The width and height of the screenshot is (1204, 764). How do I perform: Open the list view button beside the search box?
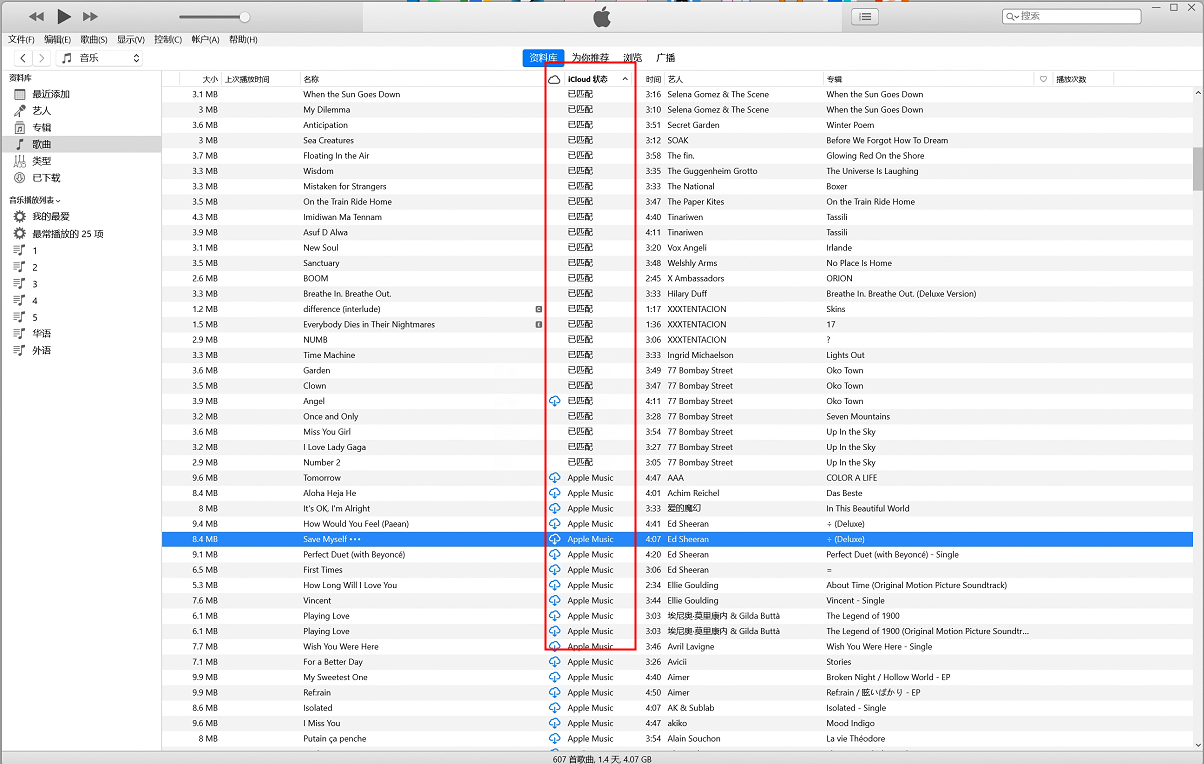pos(865,17)
